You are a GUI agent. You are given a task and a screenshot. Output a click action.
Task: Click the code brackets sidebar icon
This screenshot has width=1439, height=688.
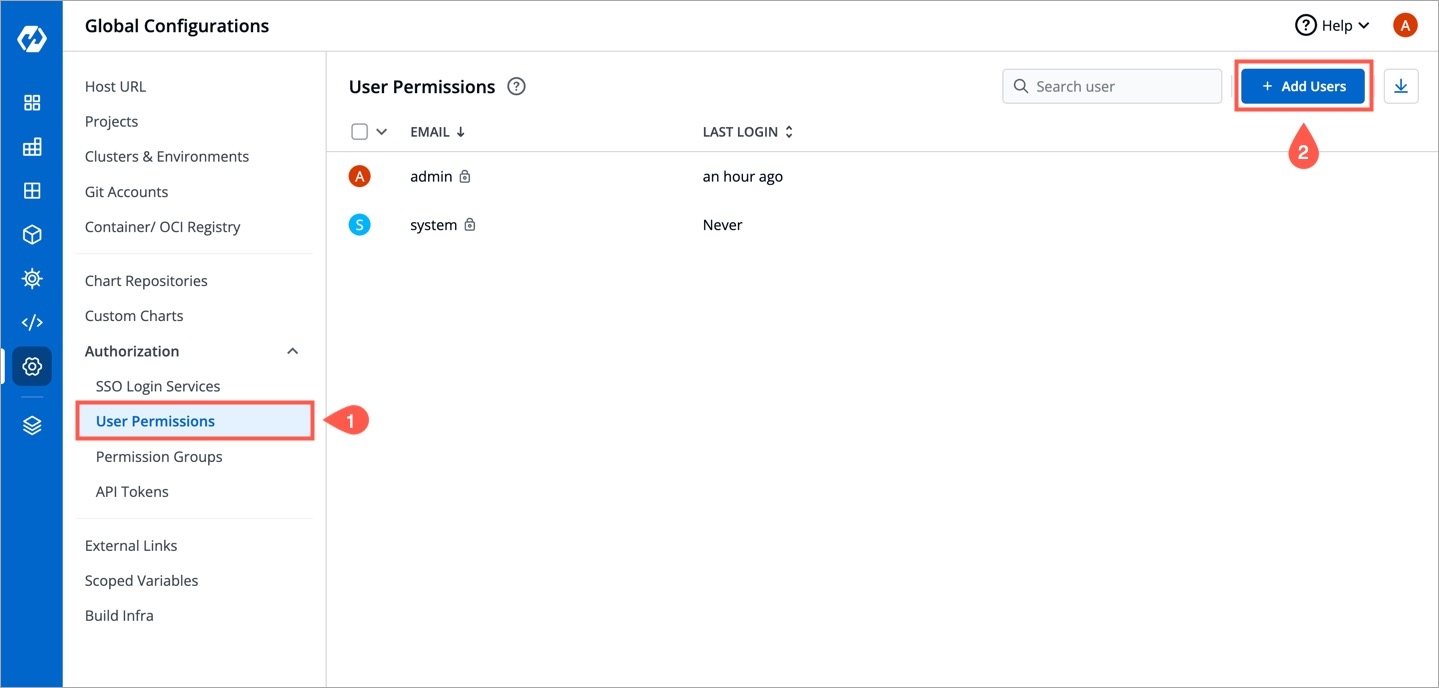[x=32, y=322]
